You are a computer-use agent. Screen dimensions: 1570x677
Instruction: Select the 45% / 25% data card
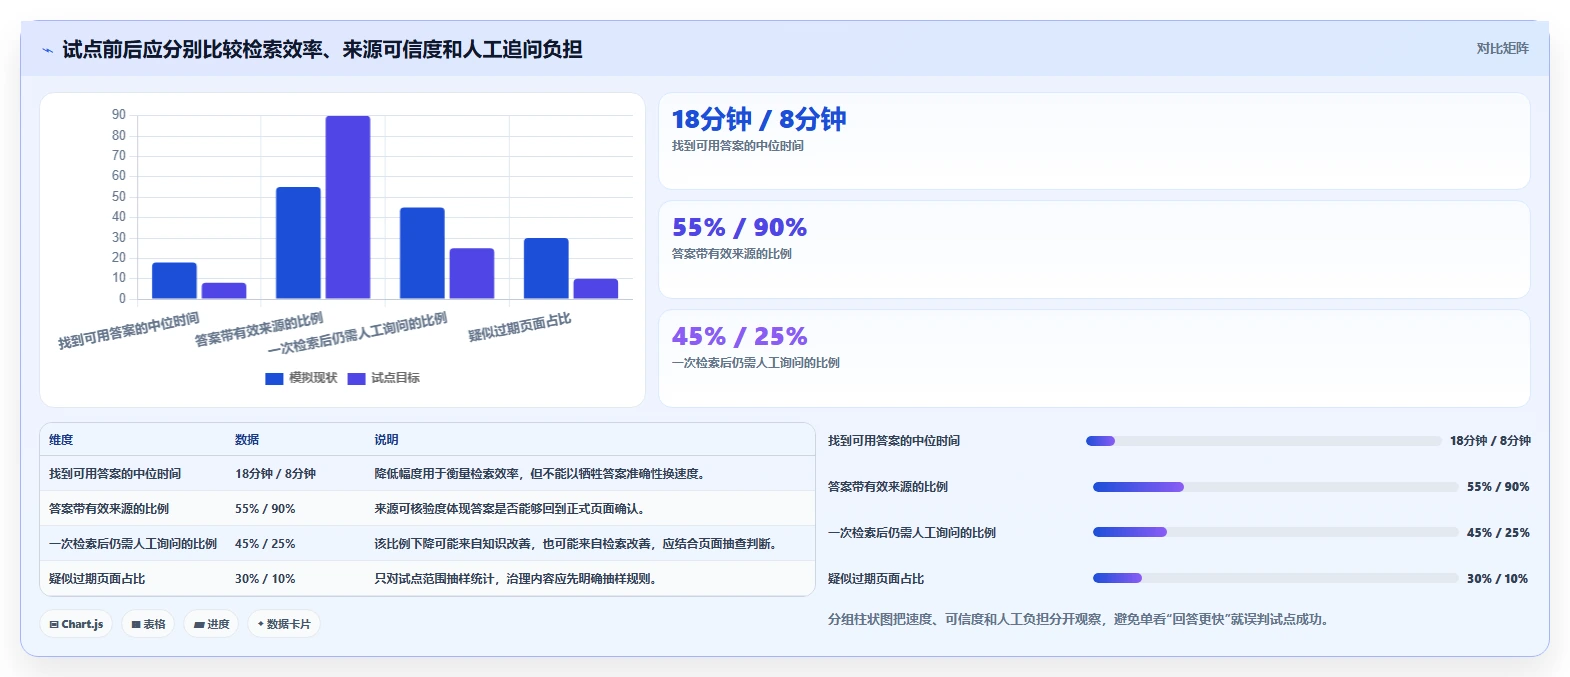[1094, 358]
